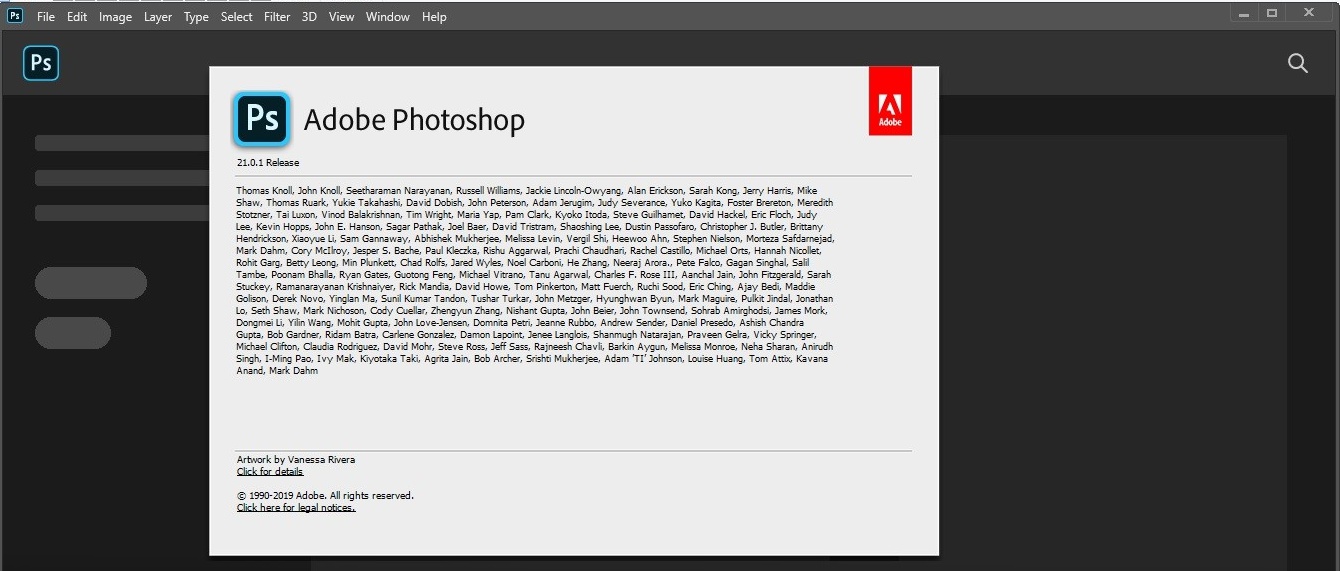This screenshot has width=1340, height=571.
Task: Open the Window menu
Action: click(387, 17)
